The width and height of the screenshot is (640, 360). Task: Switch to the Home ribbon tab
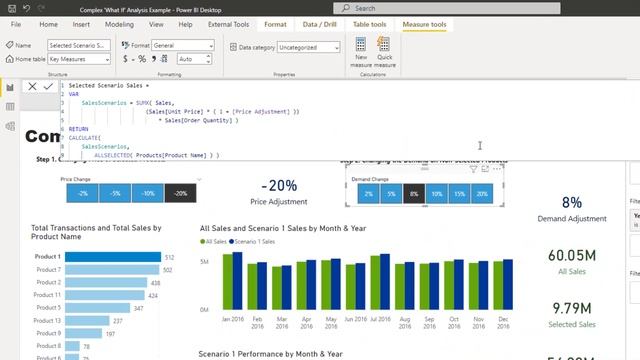49,24
